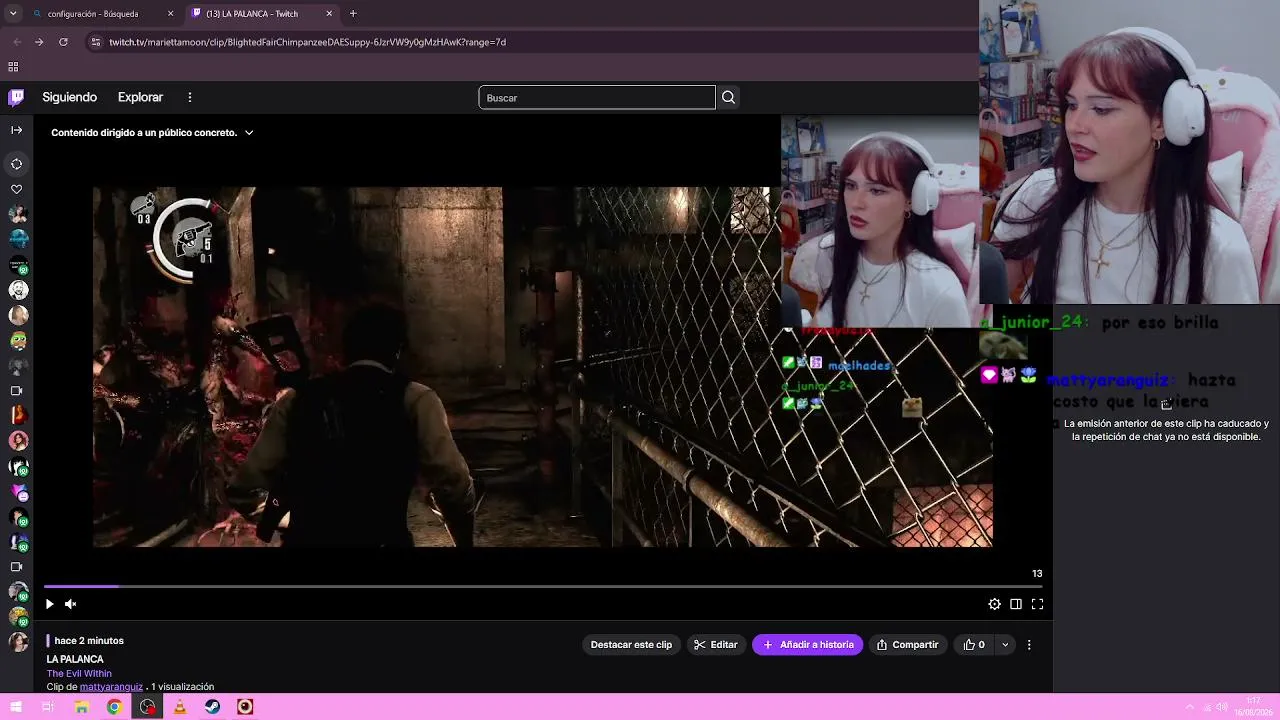
Task: Click the Destacar este clip button
Action: coord(631,645)
